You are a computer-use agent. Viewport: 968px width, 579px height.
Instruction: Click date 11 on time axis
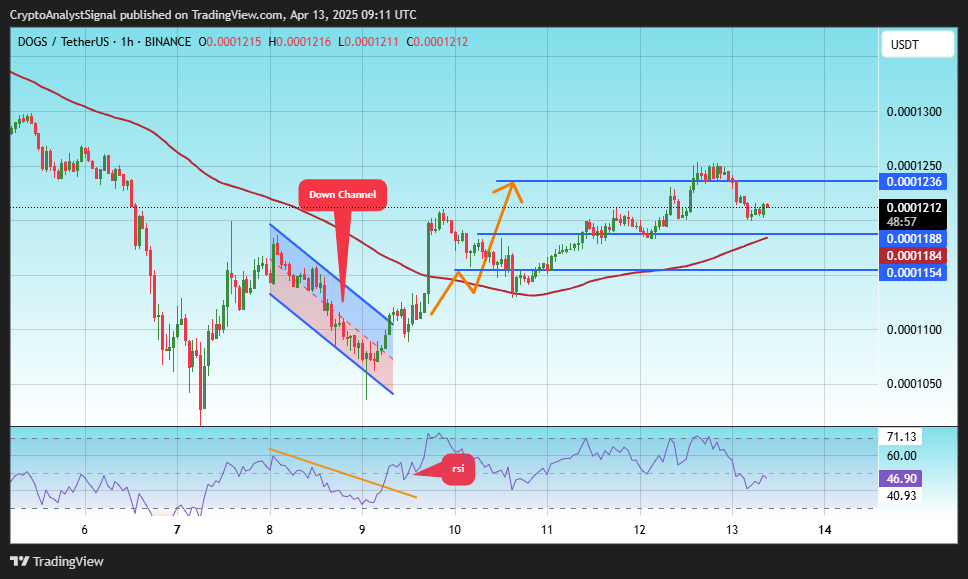547,530
